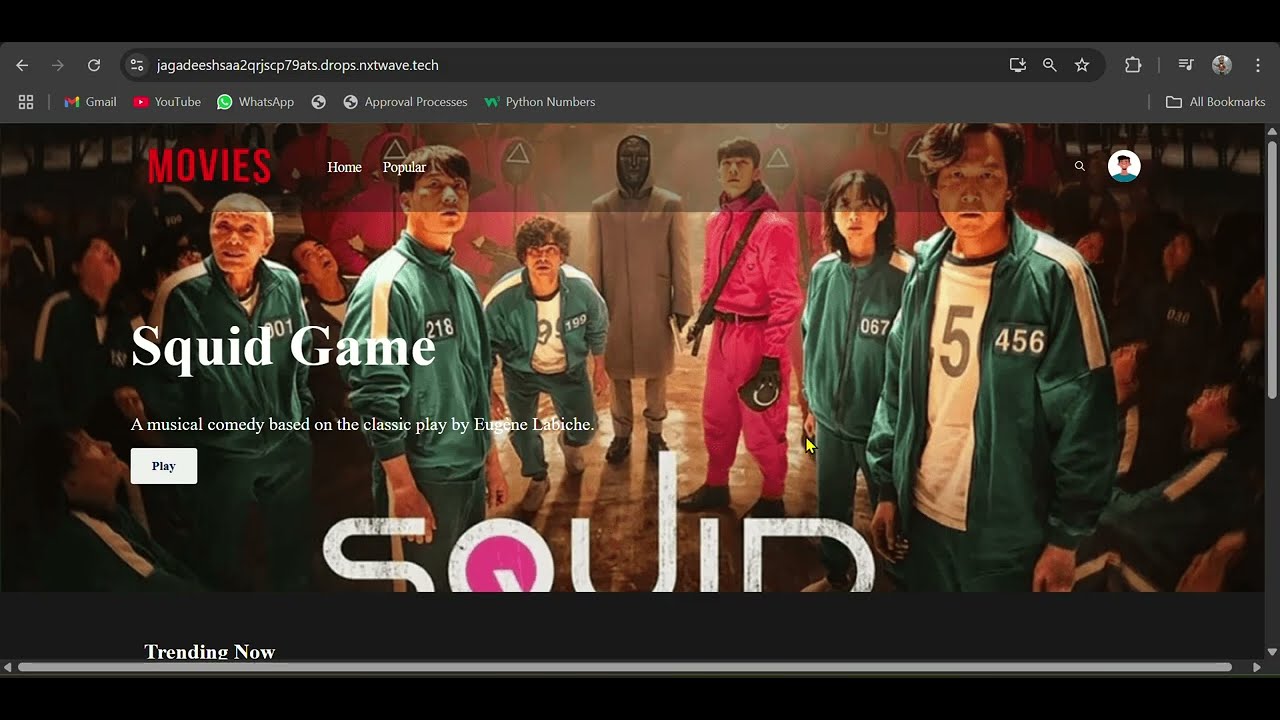Viewport: 1280px width, 720px height.
Task: Click horizontal scrollbar right arrow
Action: pyautogui.click(x=1257, y=667)
